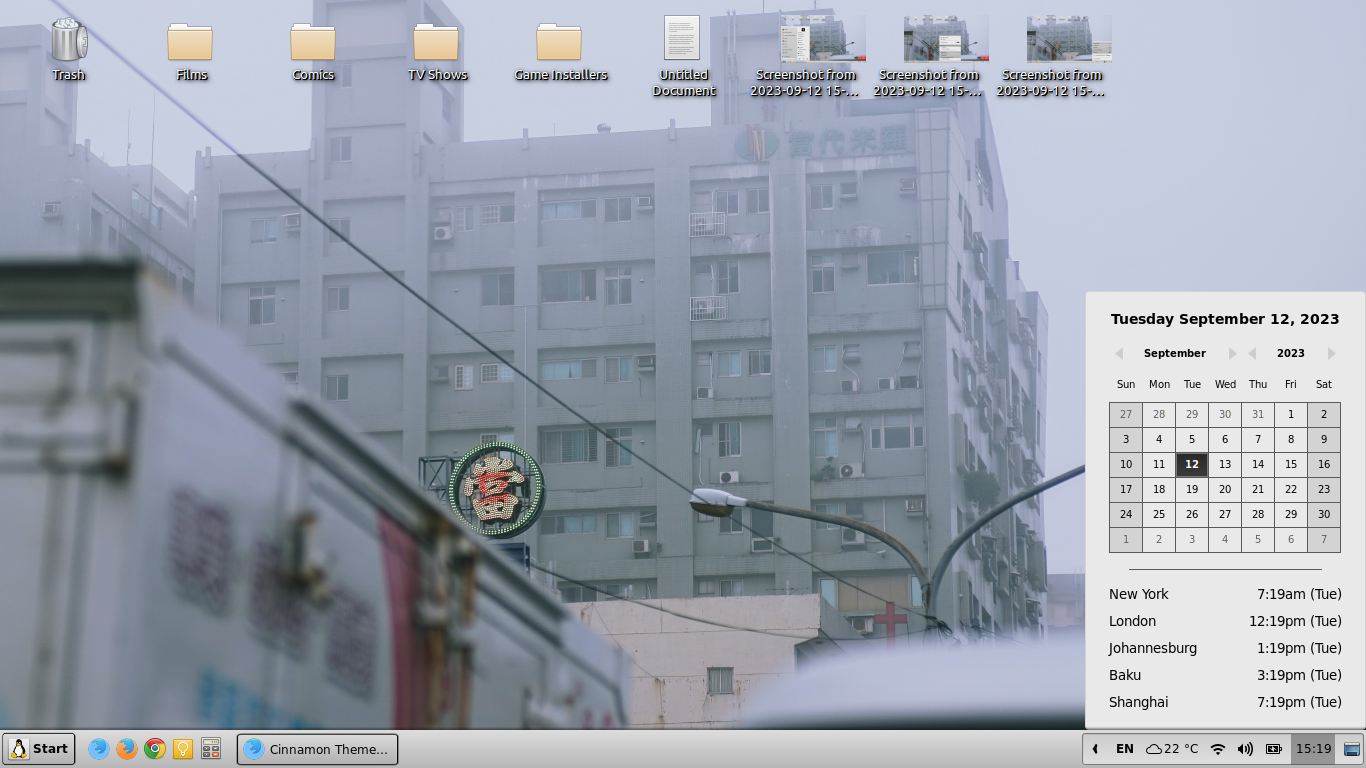Select day 22 in the calendar

click(1291, 489)
